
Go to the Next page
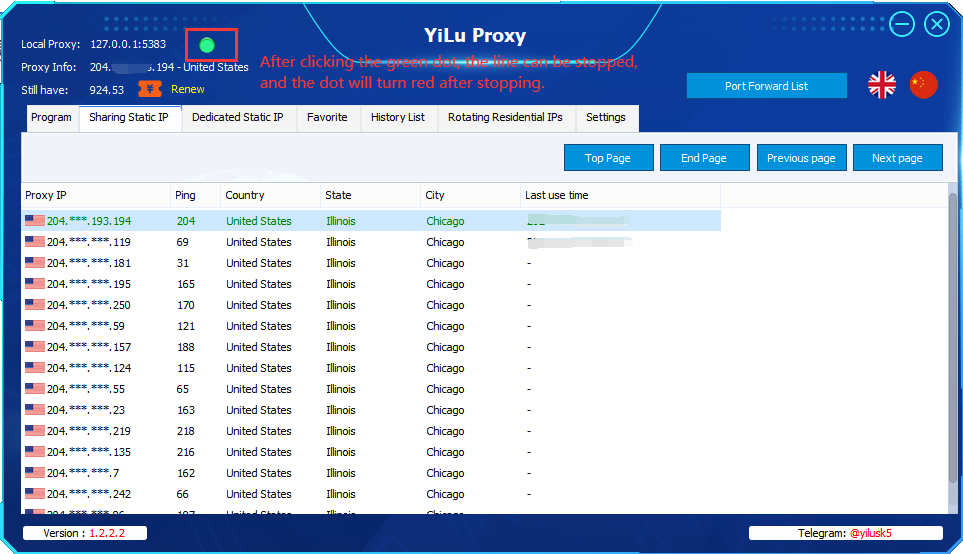coord(897,158)
